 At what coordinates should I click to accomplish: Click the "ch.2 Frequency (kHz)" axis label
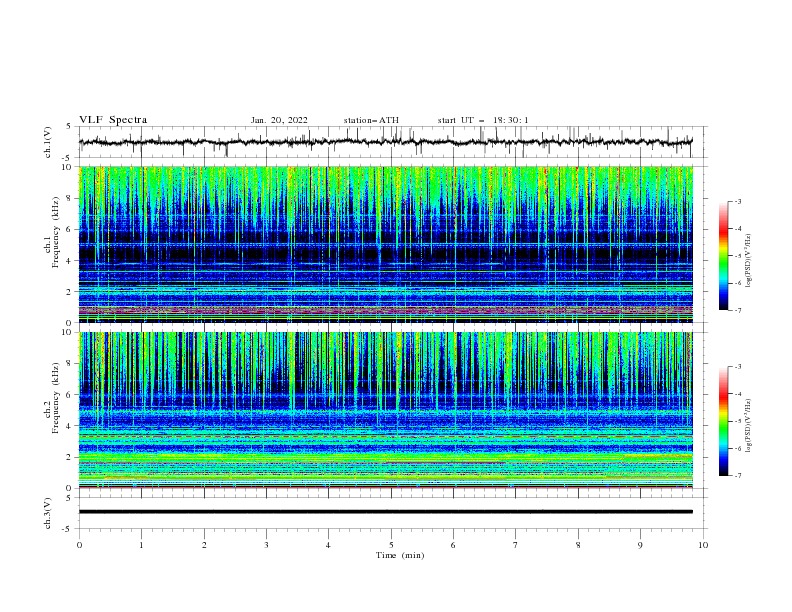(x=52, y=397)
